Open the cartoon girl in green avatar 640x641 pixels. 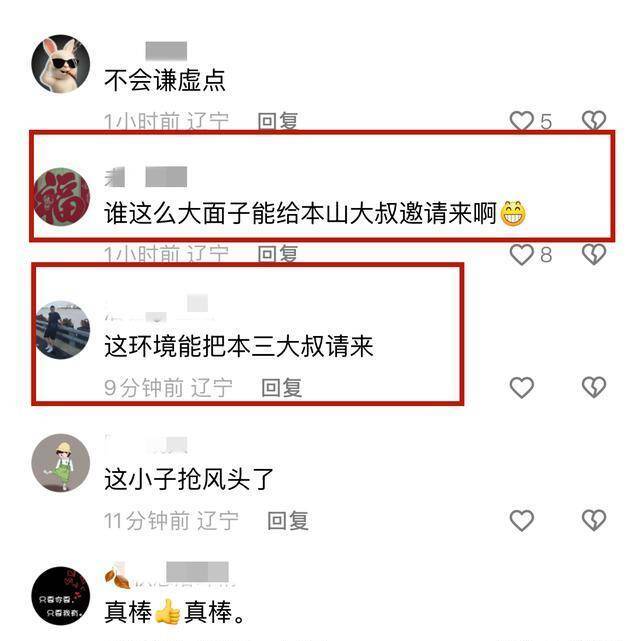point(61,463)
